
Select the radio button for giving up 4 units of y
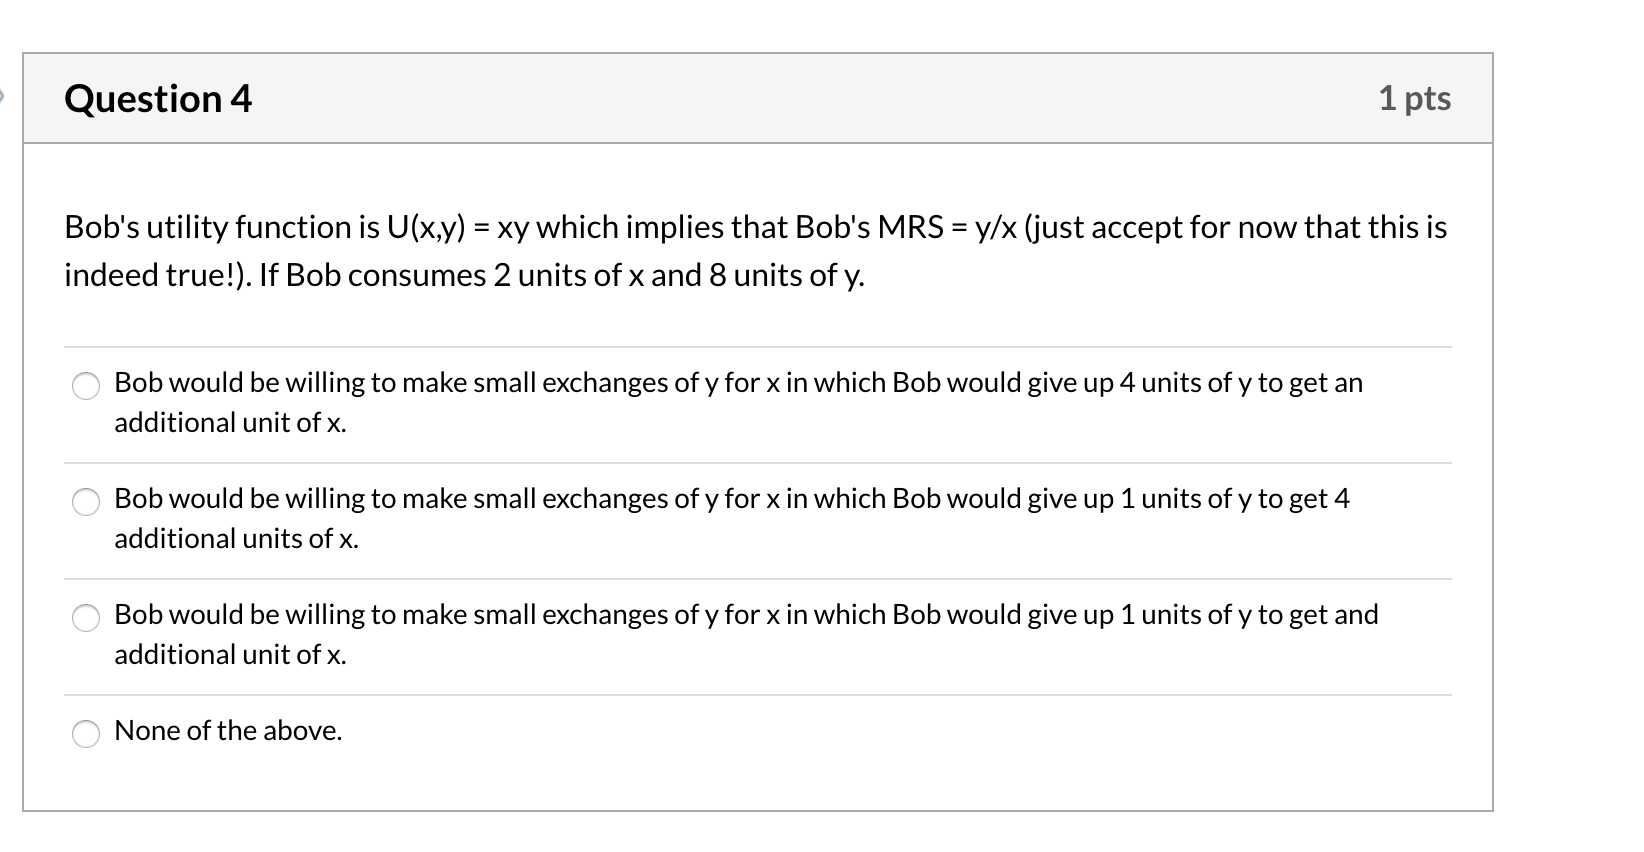point(88,385)
